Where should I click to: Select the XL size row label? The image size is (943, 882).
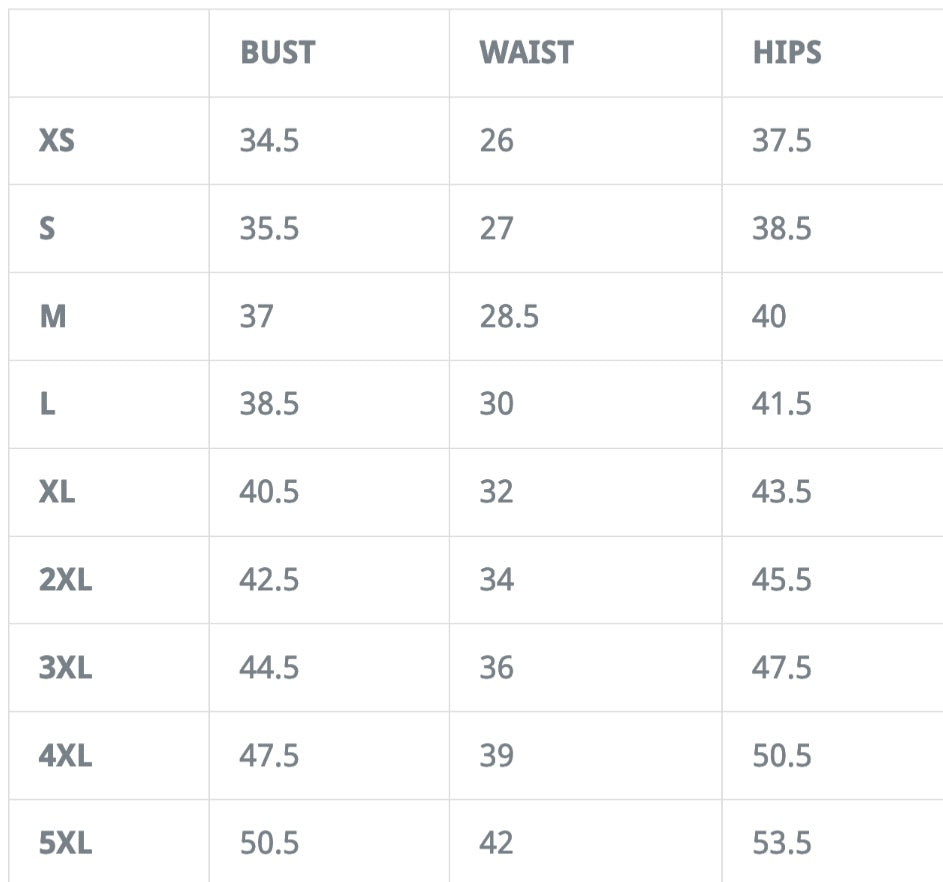[56, 493]
